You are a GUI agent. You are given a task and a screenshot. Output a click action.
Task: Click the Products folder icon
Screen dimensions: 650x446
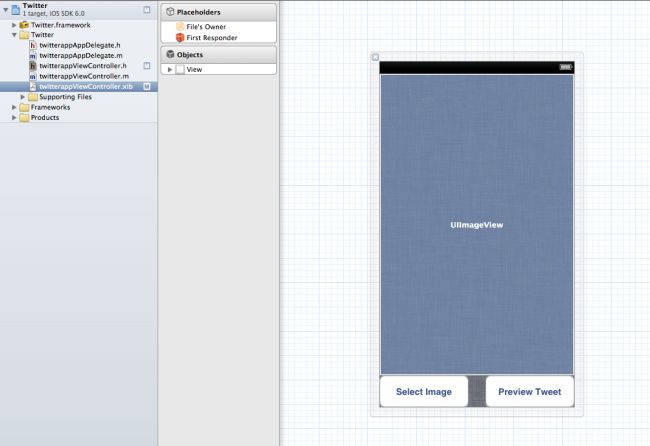[x=24, y=118]
